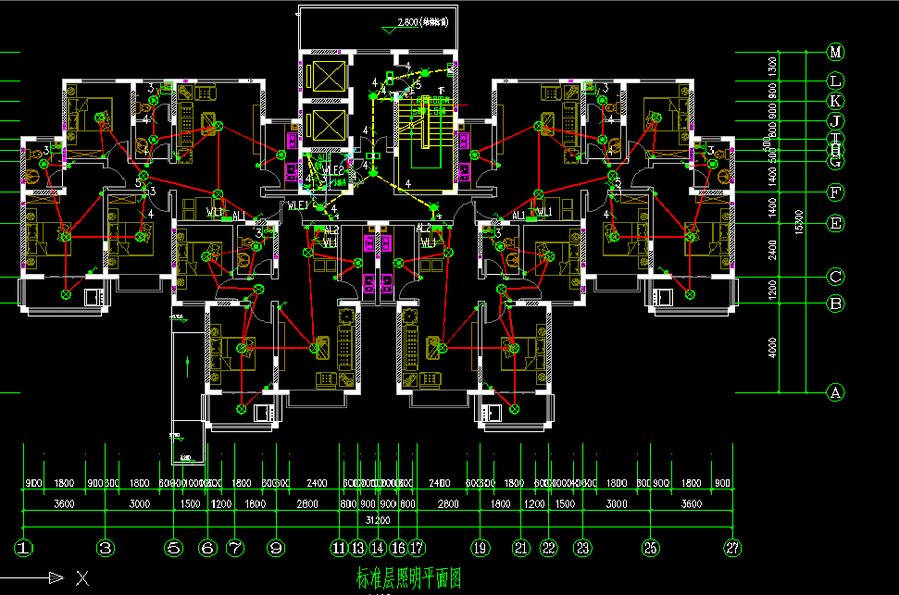The width and height of the screenshot is (899, 595).
Task: Pick grid axis bubble letter A
Action: (835, 393)
